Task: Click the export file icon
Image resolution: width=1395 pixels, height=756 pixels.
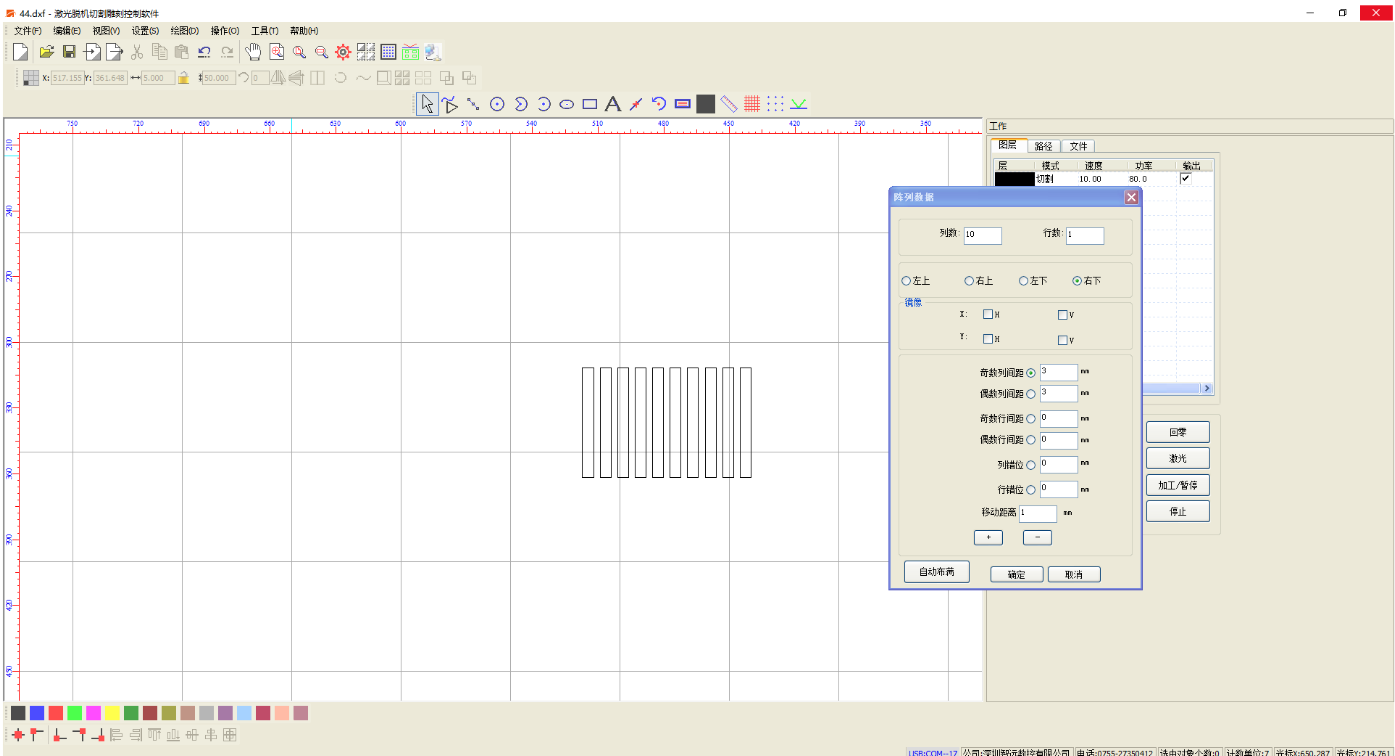Action: [114, 52]
